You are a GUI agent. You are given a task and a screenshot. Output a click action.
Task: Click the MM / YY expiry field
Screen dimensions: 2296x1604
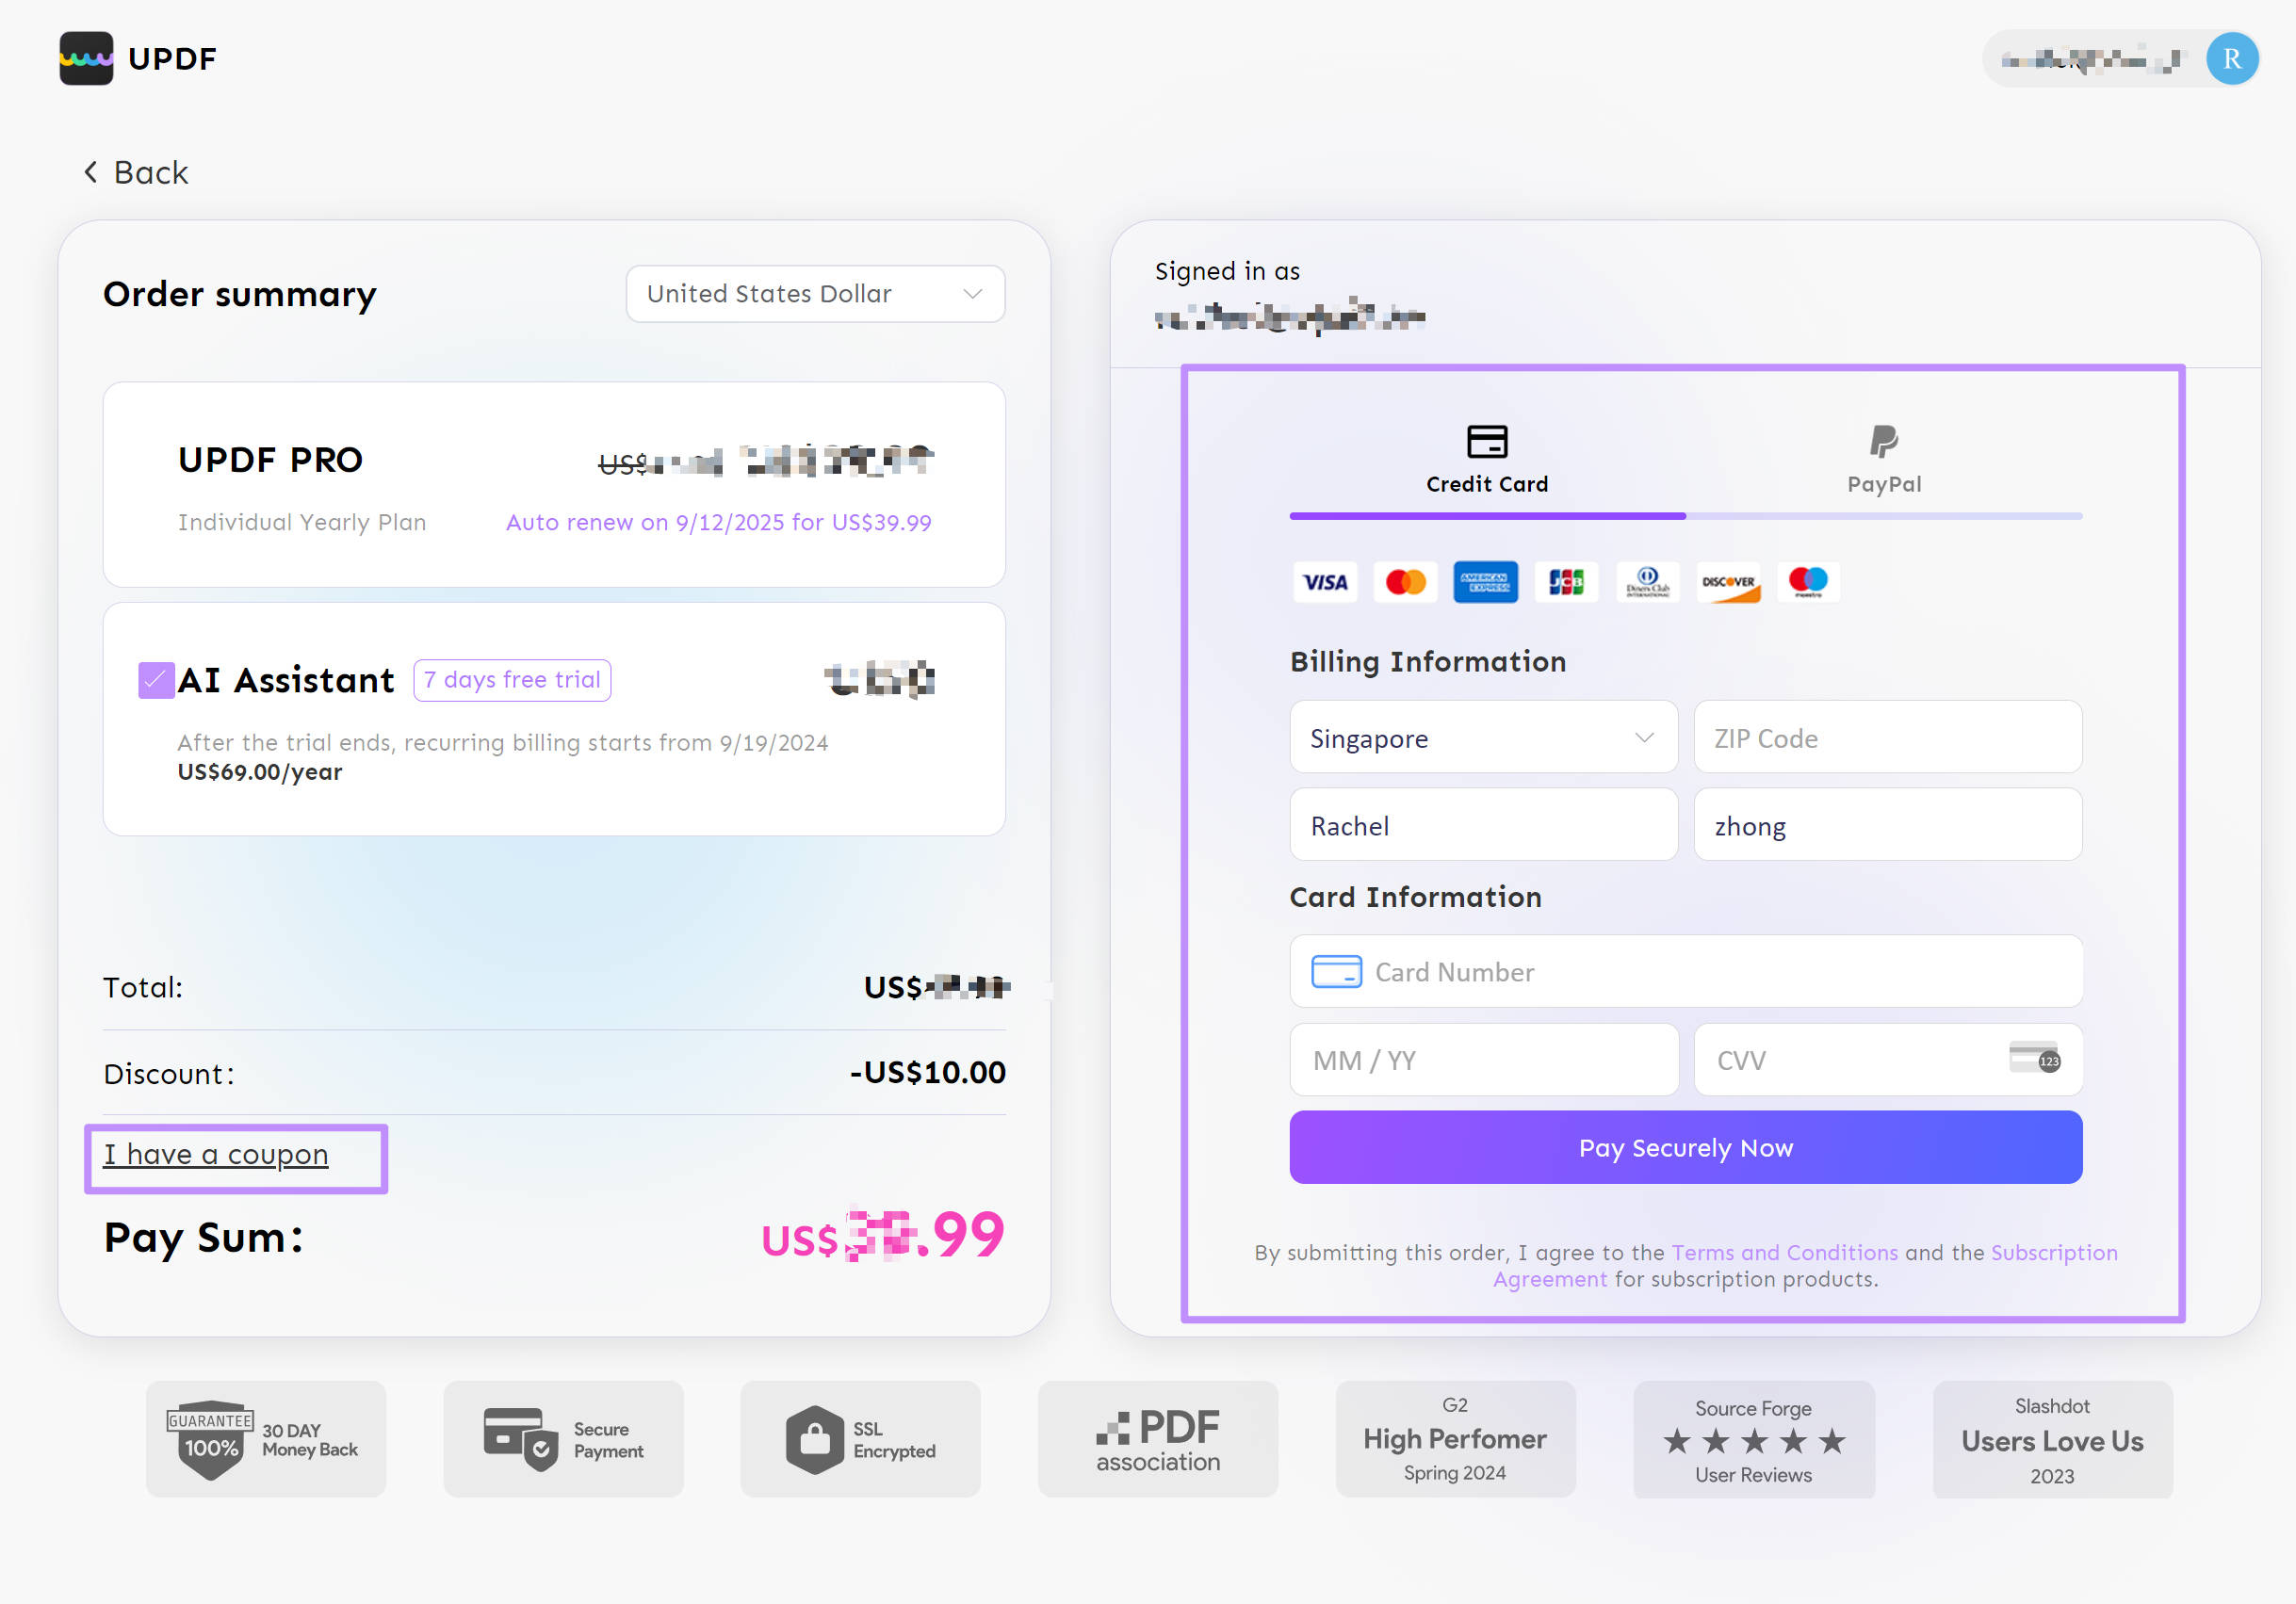1483,1059
